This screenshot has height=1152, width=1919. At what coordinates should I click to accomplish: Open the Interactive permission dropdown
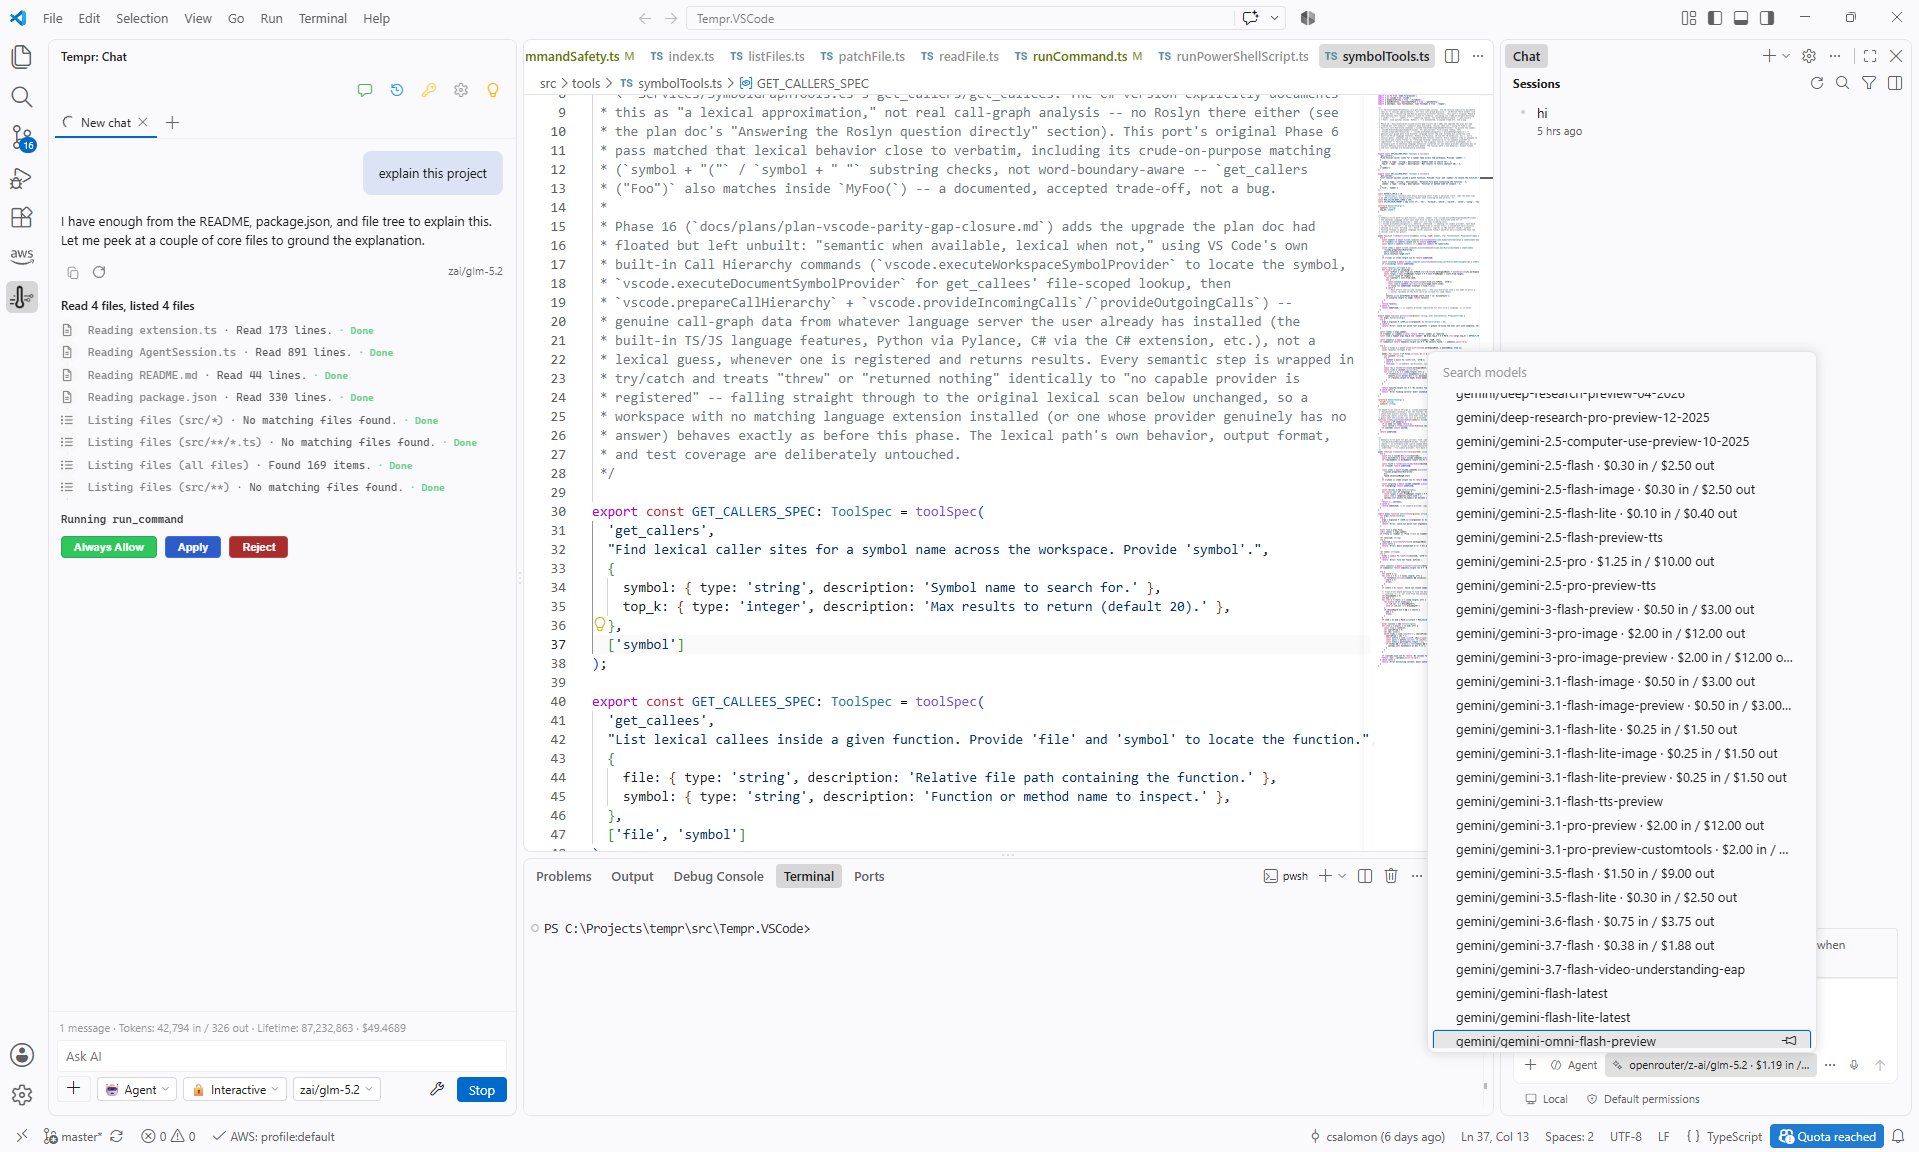(236, 1089)
